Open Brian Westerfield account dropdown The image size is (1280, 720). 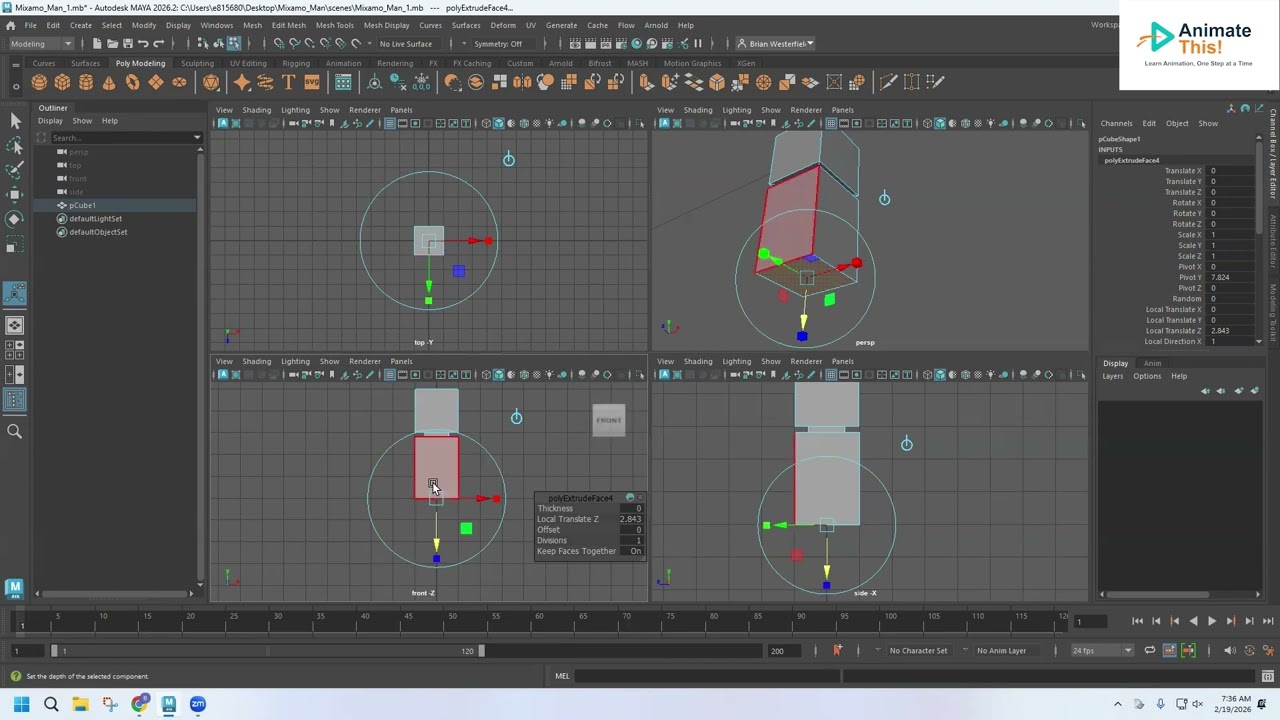776,44
